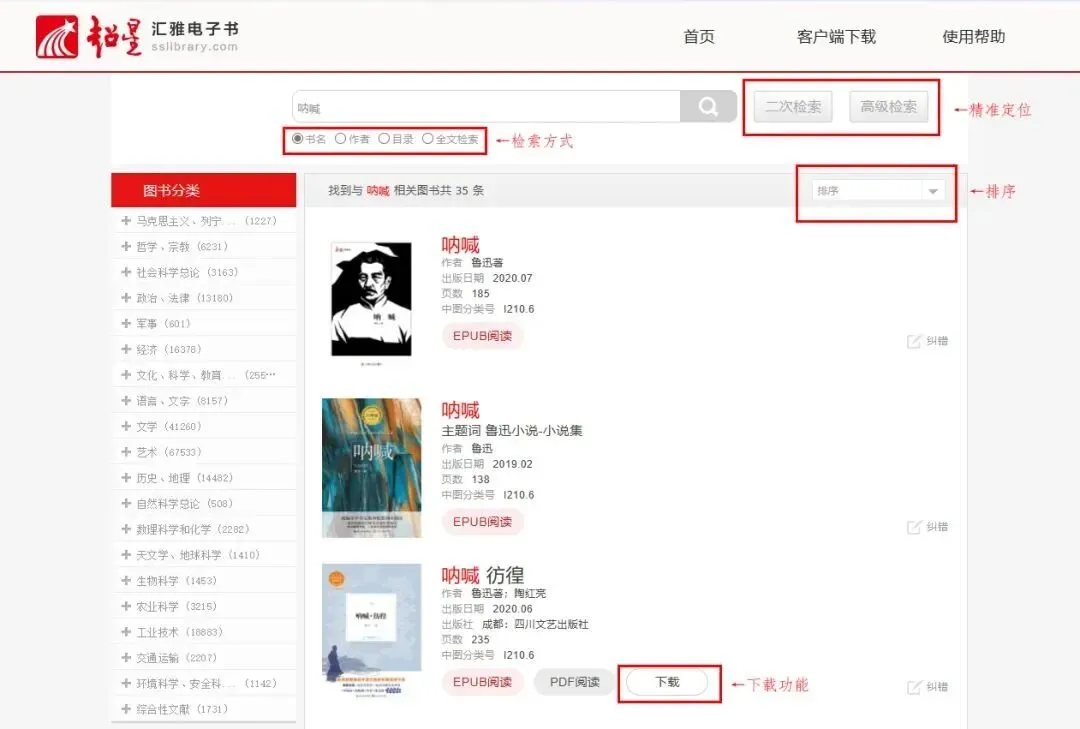This screenshot has width=1080, height=729.
Task: Click the 纠错 icon for 呐喊 彷徨 book
Action: point(914,687)
